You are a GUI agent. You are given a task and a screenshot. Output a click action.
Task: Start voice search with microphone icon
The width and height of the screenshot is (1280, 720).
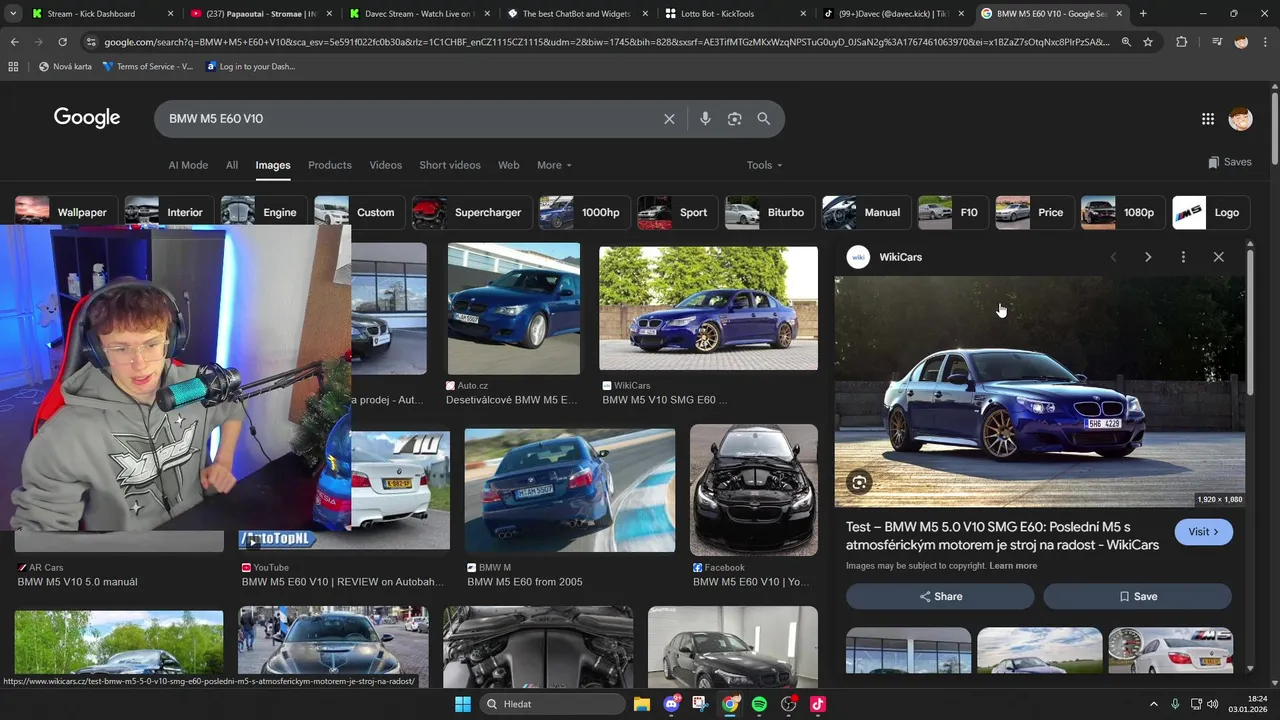click(705, 119)
